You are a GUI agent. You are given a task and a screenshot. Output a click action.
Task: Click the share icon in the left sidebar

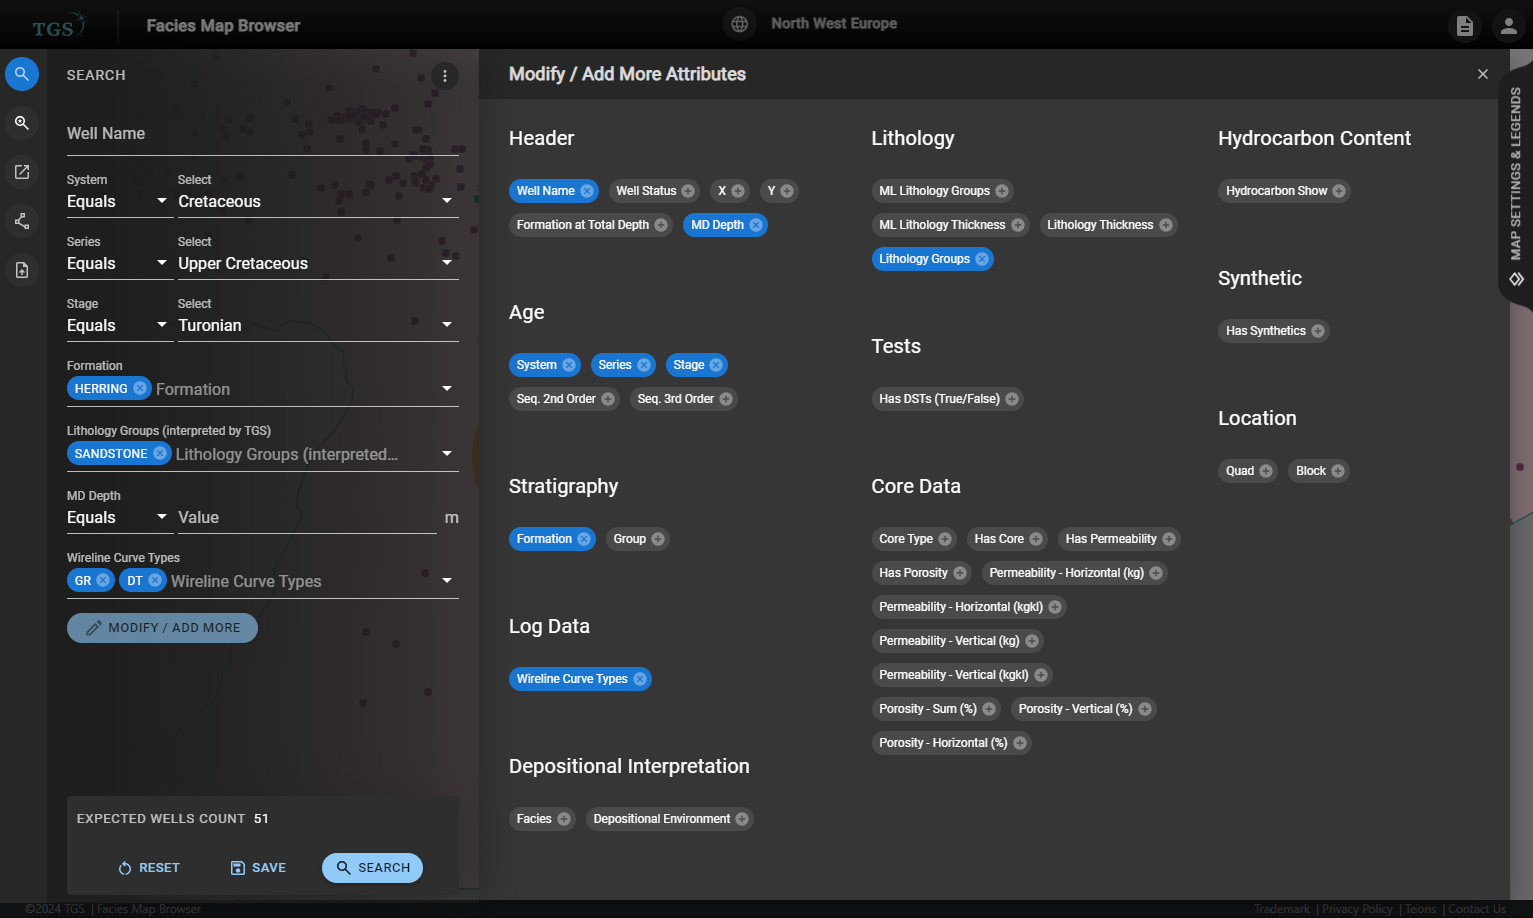click(22, 220)
